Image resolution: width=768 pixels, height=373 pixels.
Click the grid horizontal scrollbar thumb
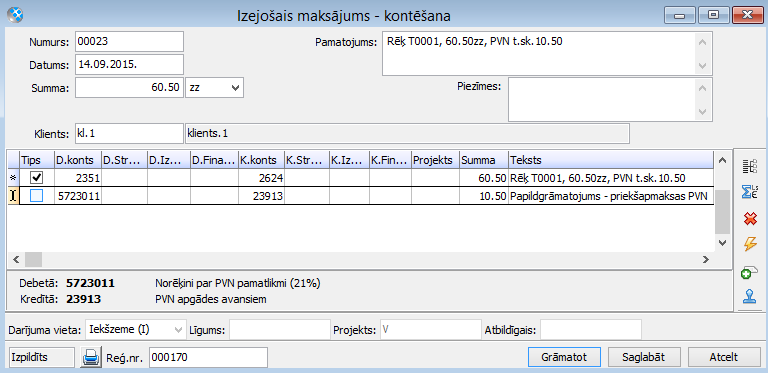pyautogui.click(x=34, y=259)
